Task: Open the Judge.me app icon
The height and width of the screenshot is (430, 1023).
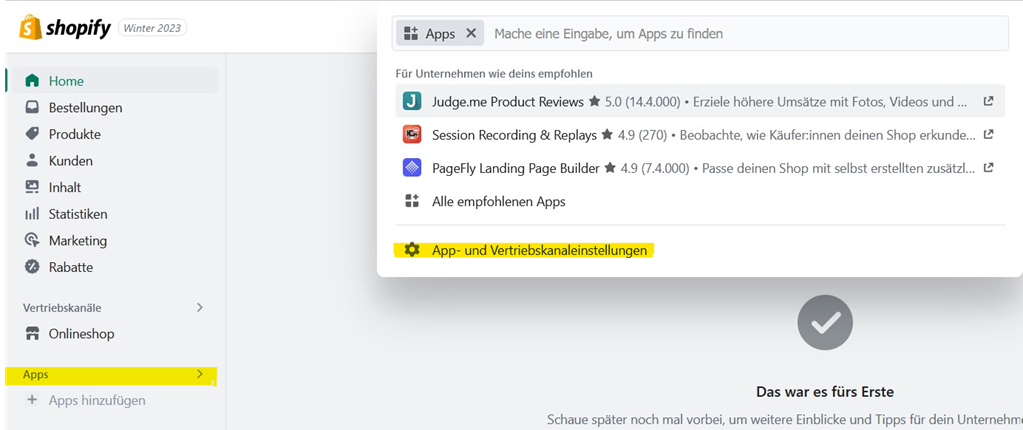Action: (412, 101)
